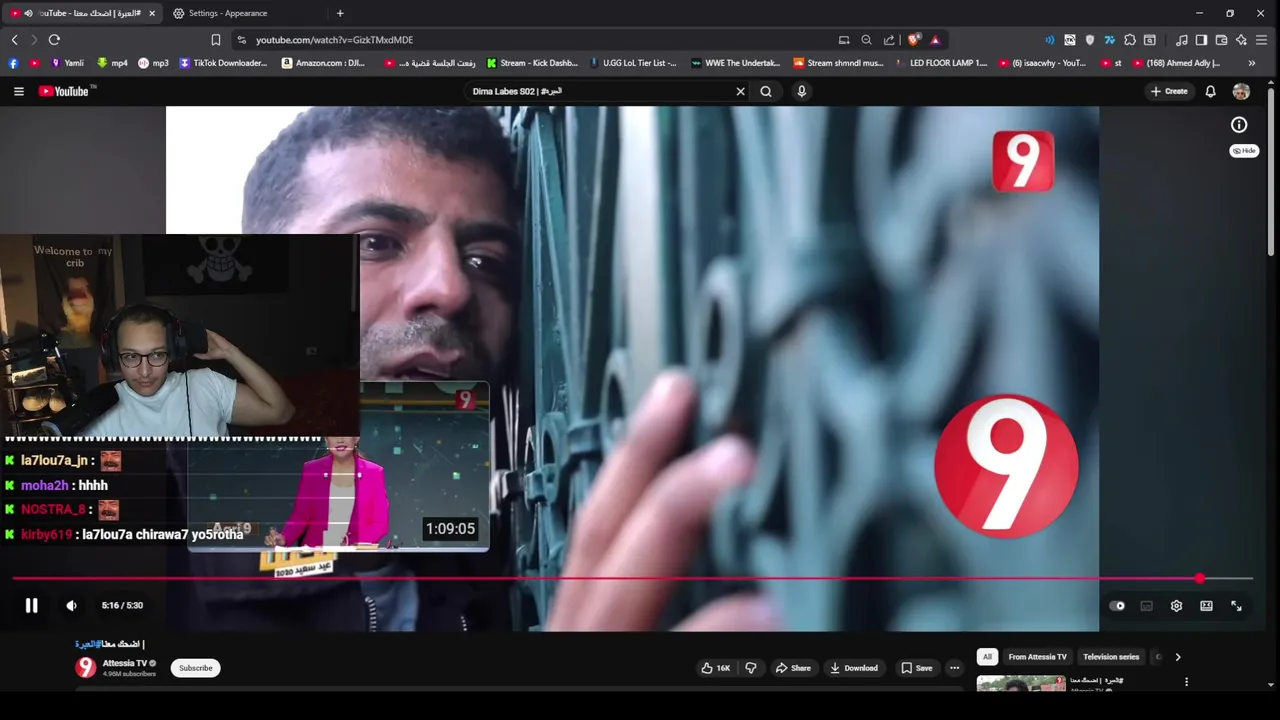Viewport: 1280px width, 720px height.
Task: Open the Brave Wallet icon
Action: (1221, 40)
